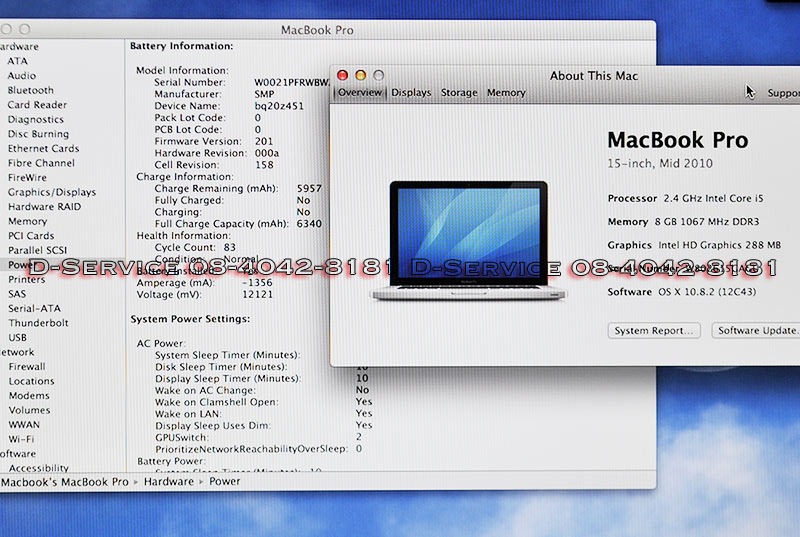The width and height of the screenshot is (800, 537).
Task: Click the GPUSwitch row value 2
Action: [x=359, y=437]
